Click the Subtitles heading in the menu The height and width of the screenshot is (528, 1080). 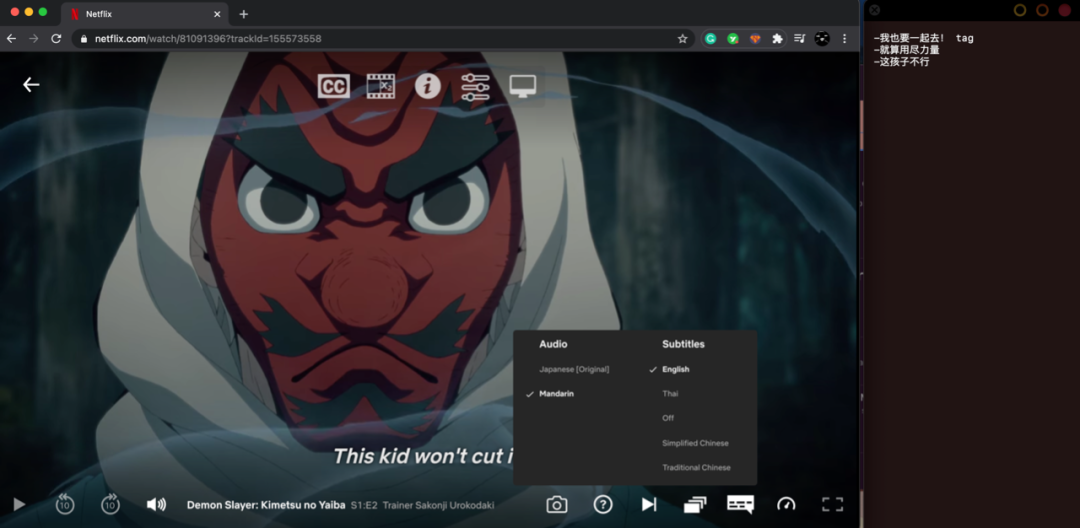[683, 344]
